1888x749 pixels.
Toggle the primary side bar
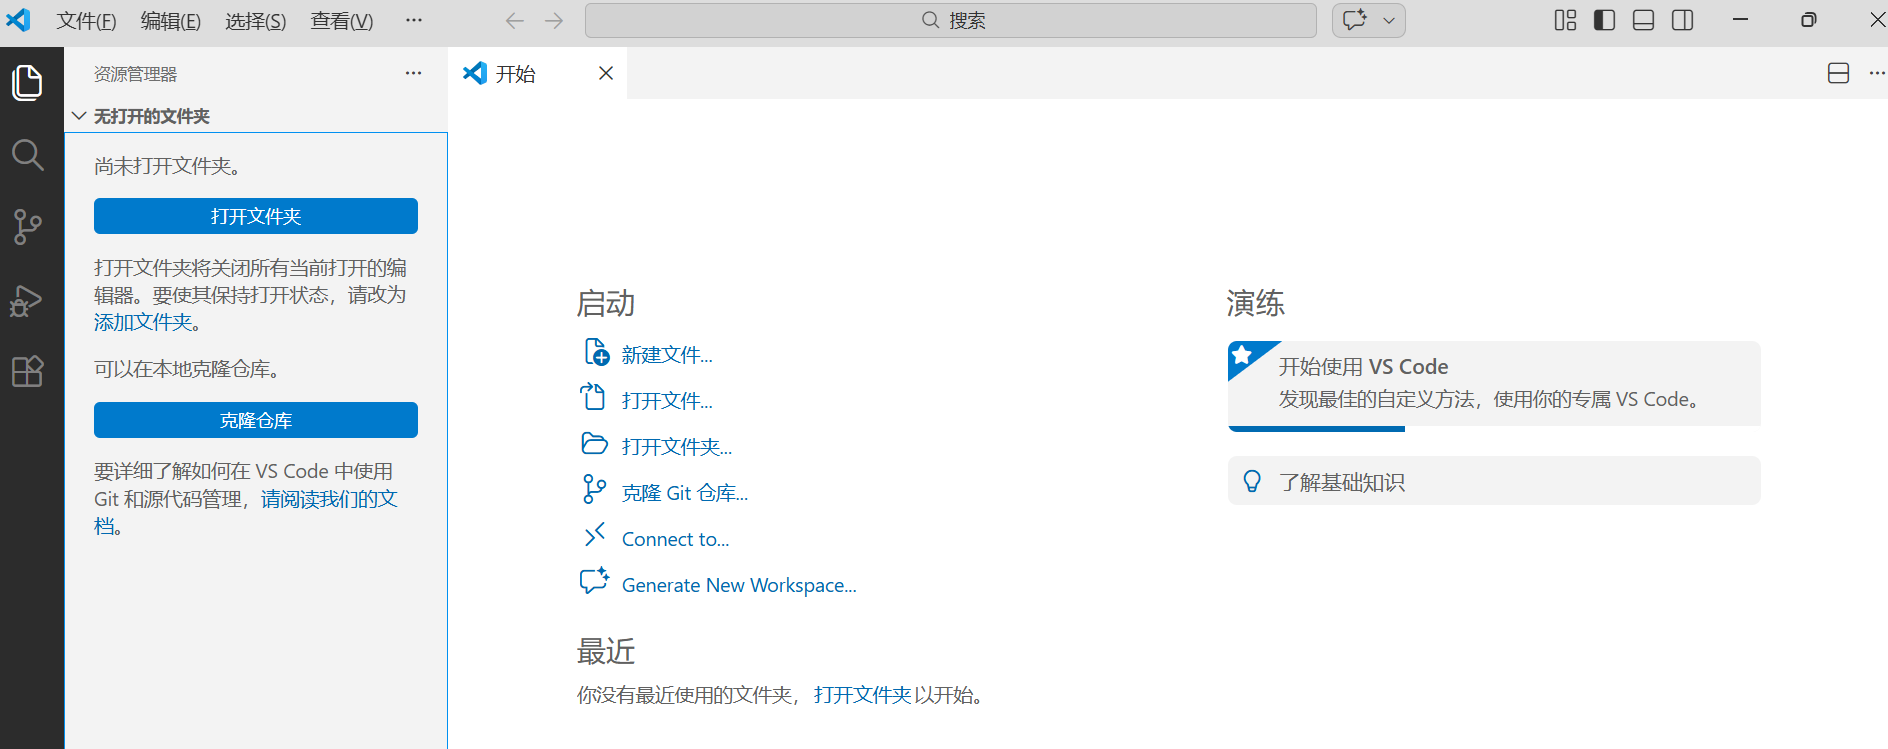[x=1605, y=20]
